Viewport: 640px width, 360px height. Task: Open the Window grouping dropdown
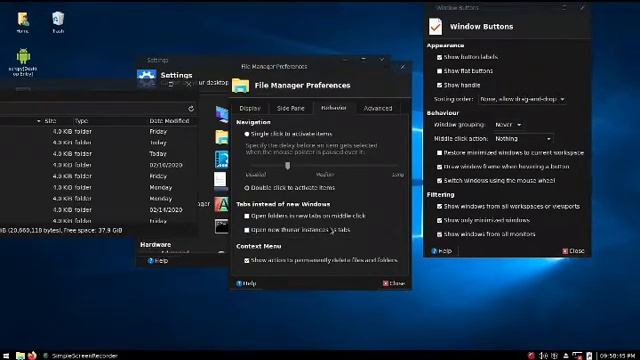508,124
